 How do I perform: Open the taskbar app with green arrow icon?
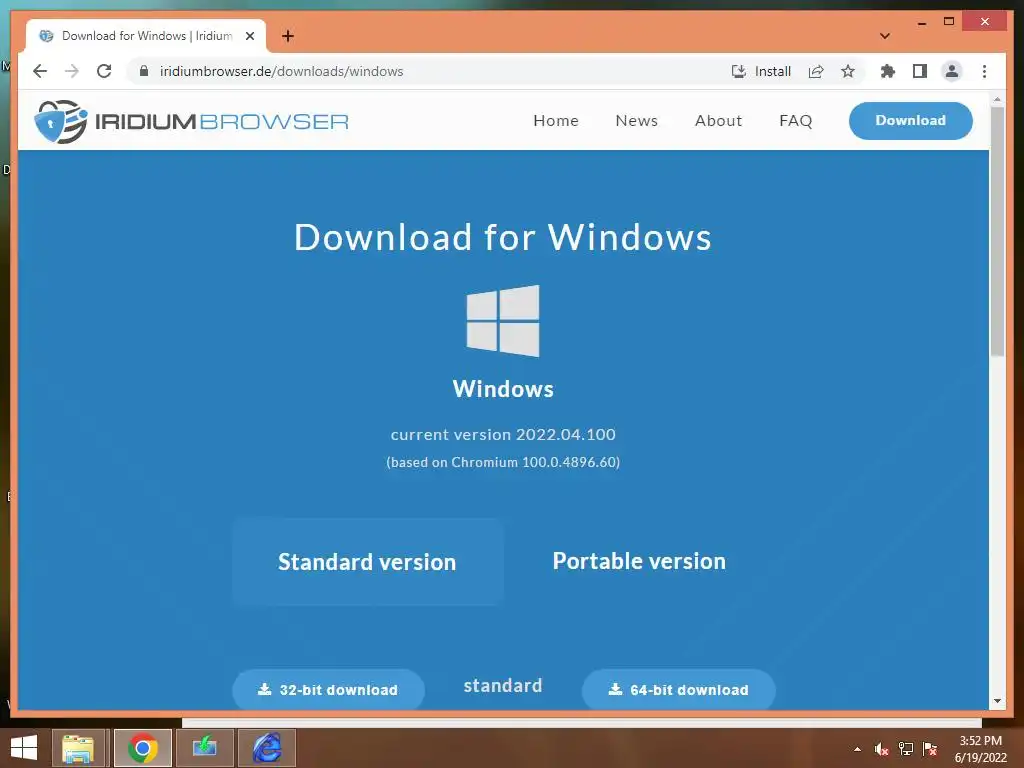pos(204,748)
